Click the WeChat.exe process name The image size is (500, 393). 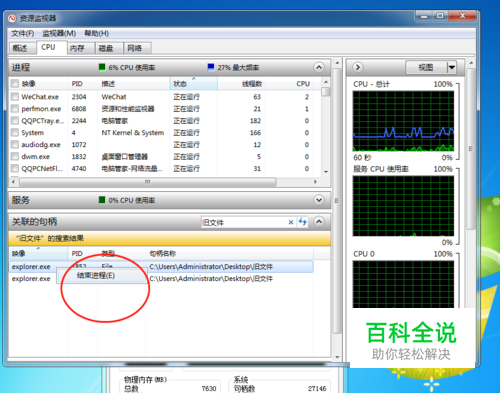(40, 97)
